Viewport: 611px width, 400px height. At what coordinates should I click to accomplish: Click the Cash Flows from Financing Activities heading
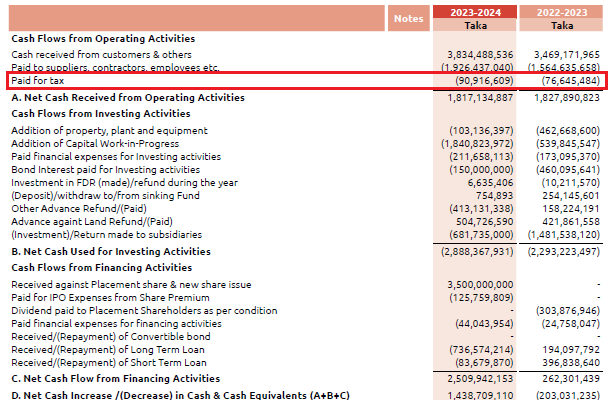coord(101,267)
